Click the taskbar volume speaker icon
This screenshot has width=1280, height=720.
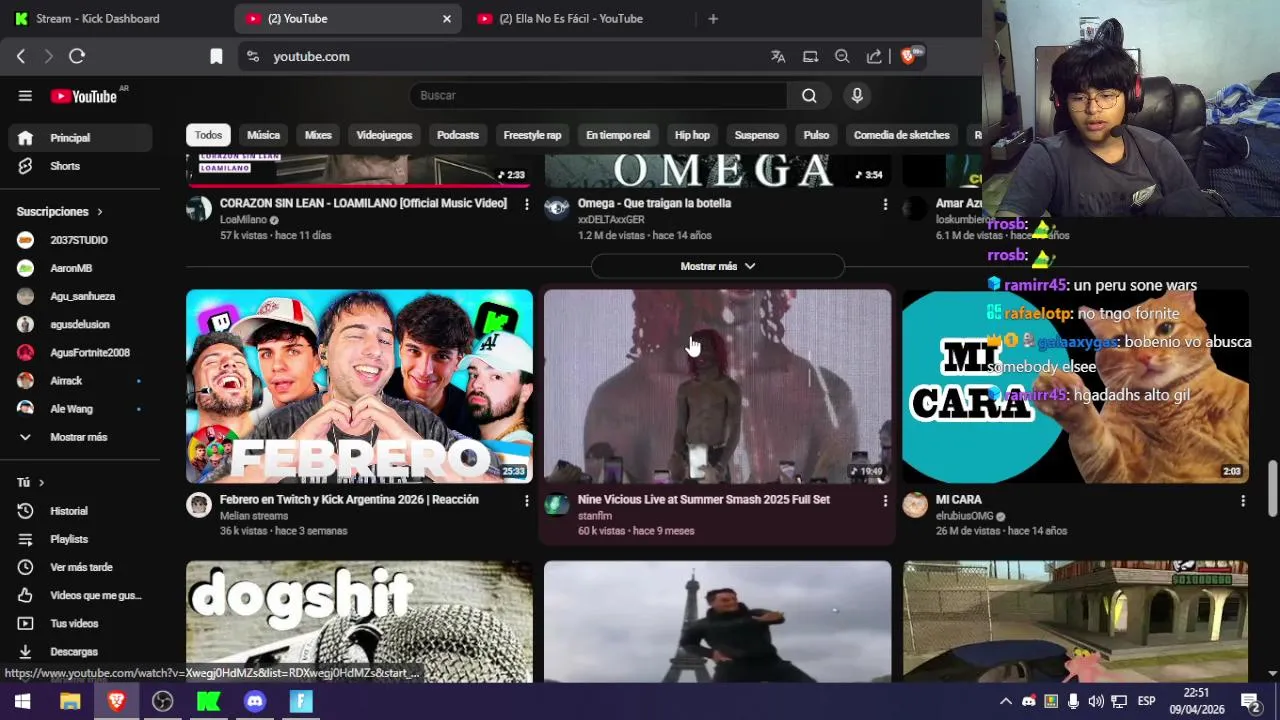[x=1096, y=701]
